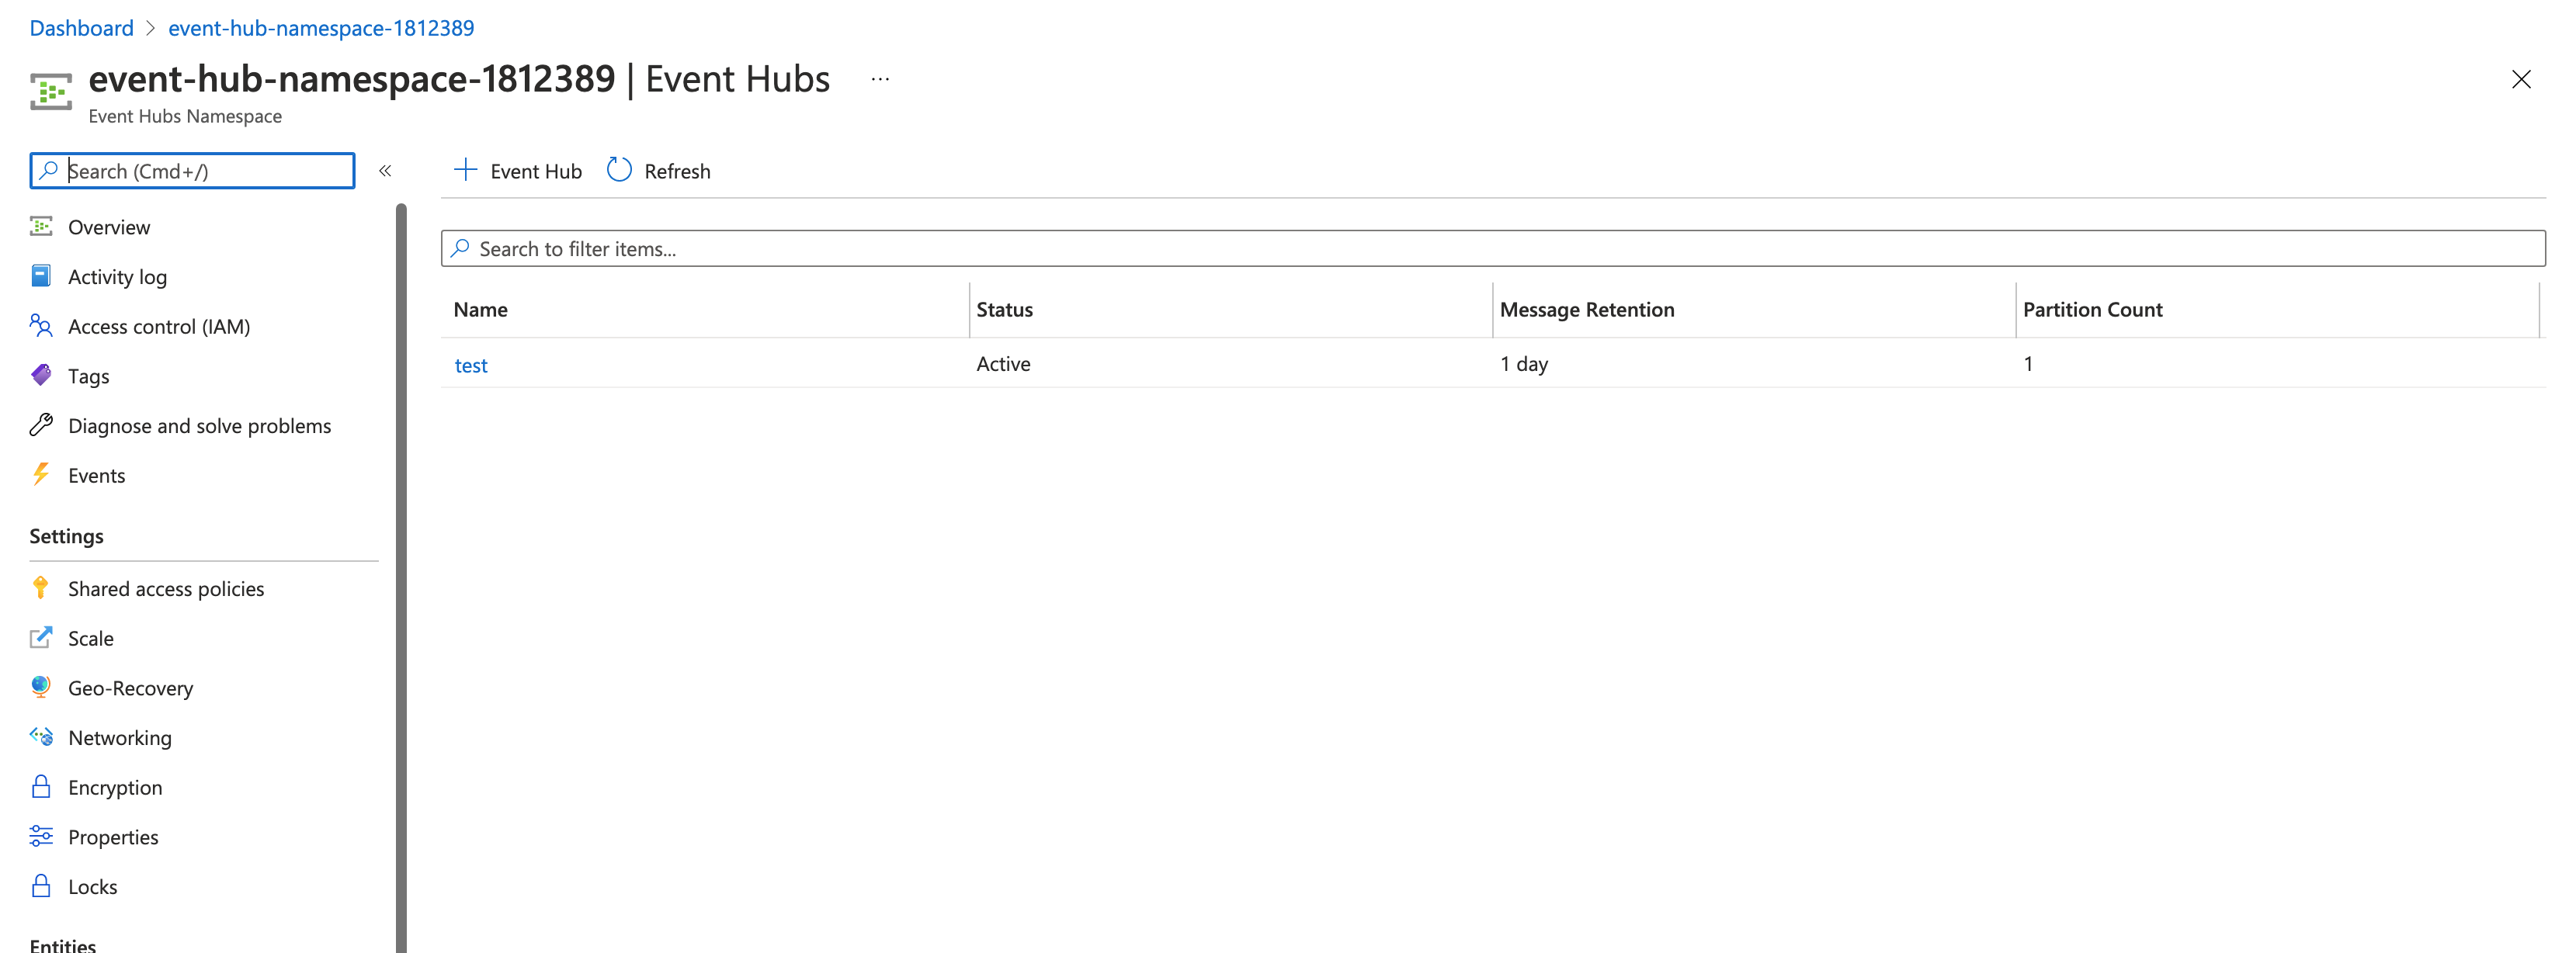
Task: Open the Scale settings
Action: [x=91, y=637]
